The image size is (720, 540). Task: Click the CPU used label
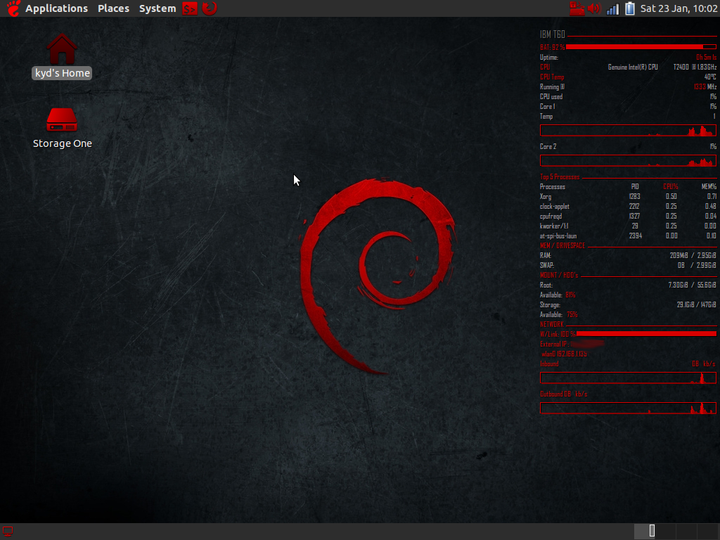coord(551,97)
